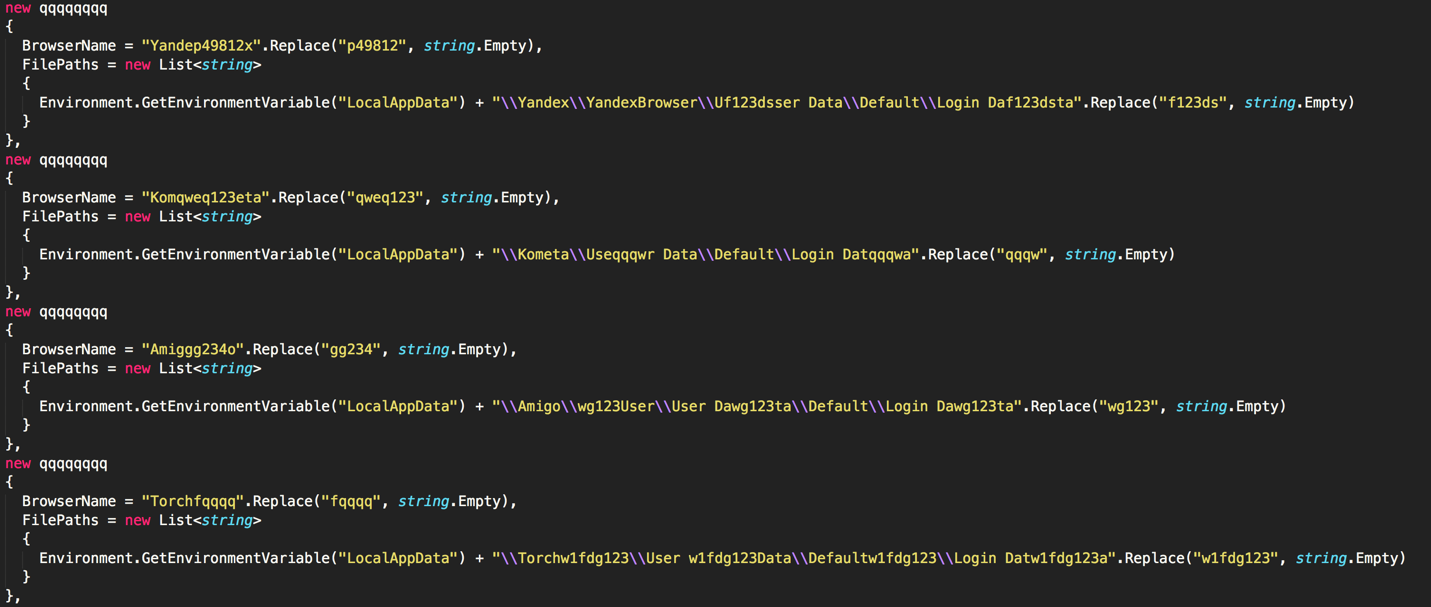Click string.Empty ending the Torch path line
Screen dimensions: 1431x607
pyautogui.click(x=1346, y=559)
